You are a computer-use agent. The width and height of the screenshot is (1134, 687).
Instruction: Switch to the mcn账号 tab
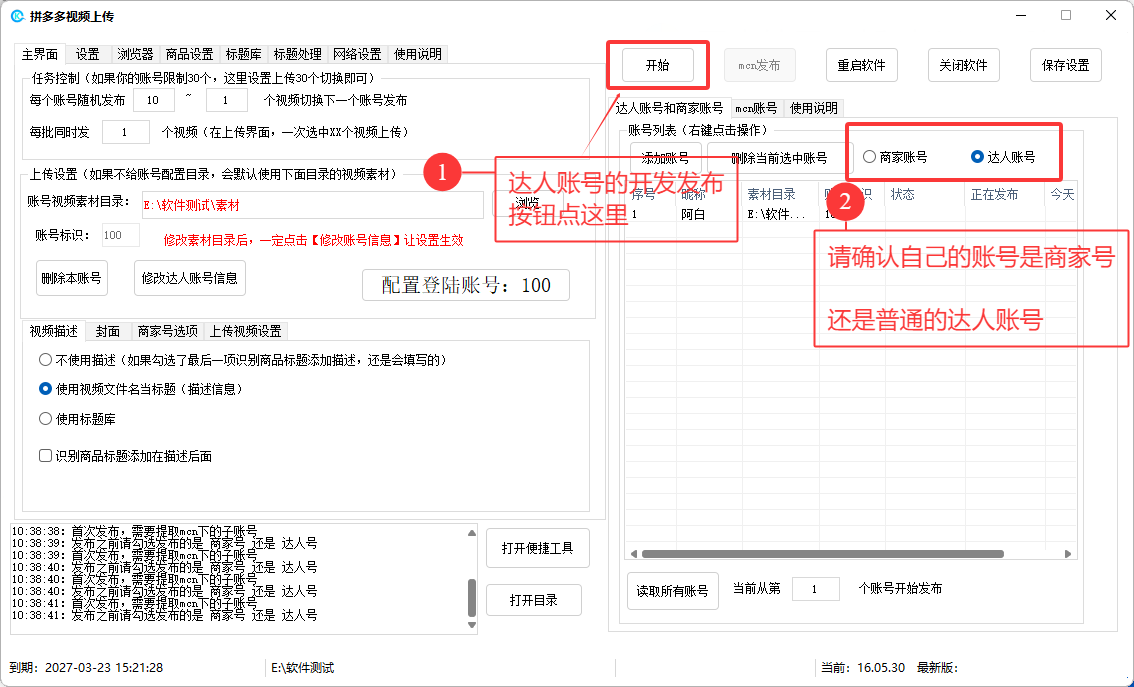pyautogui.click(x=756, y=108)
